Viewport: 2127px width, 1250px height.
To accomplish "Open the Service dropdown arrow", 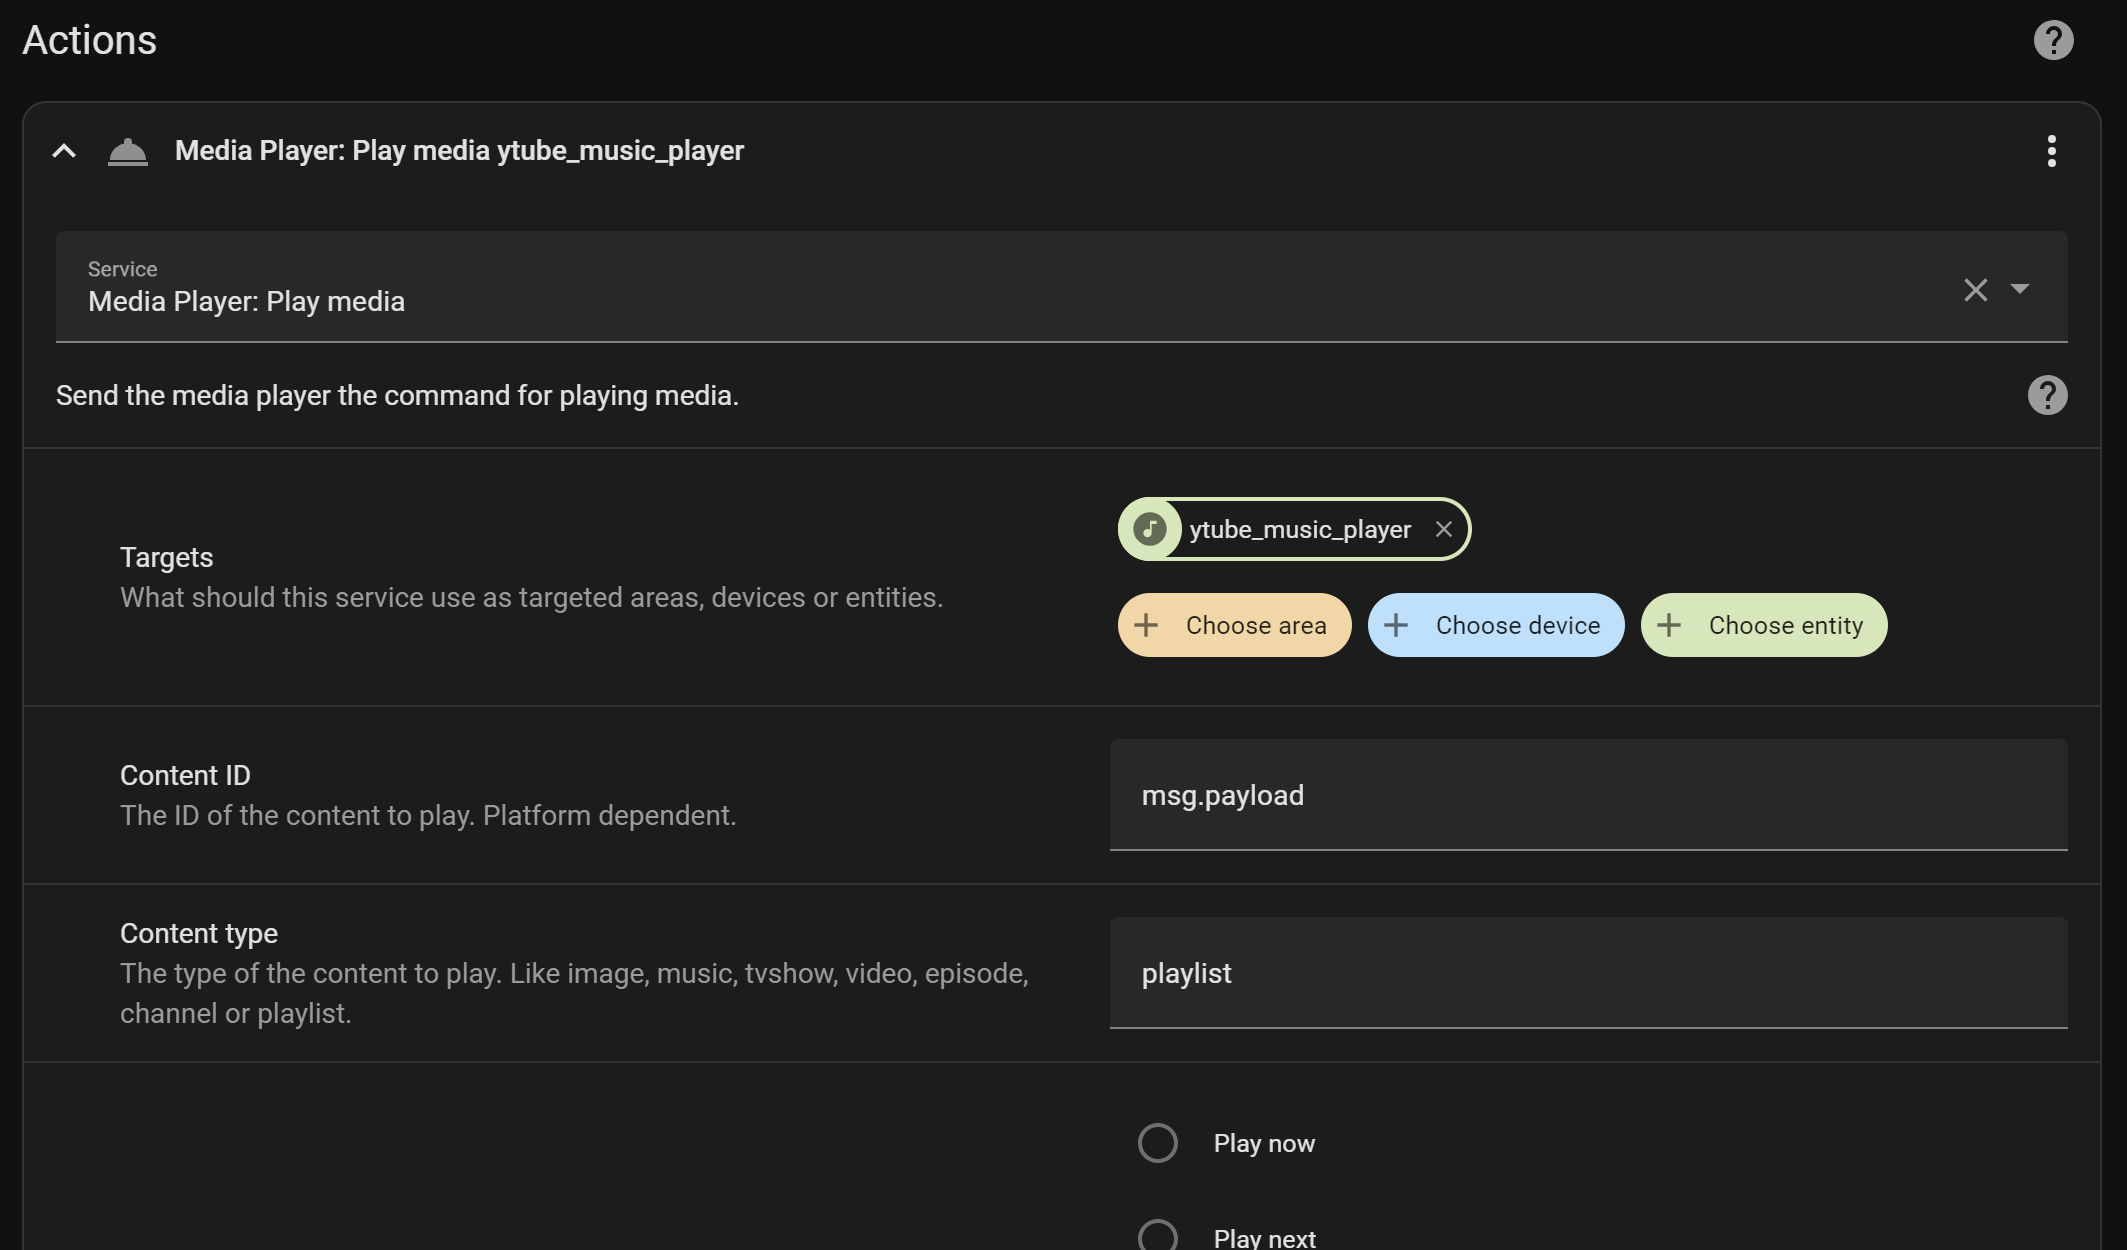I will [2020, 289].
